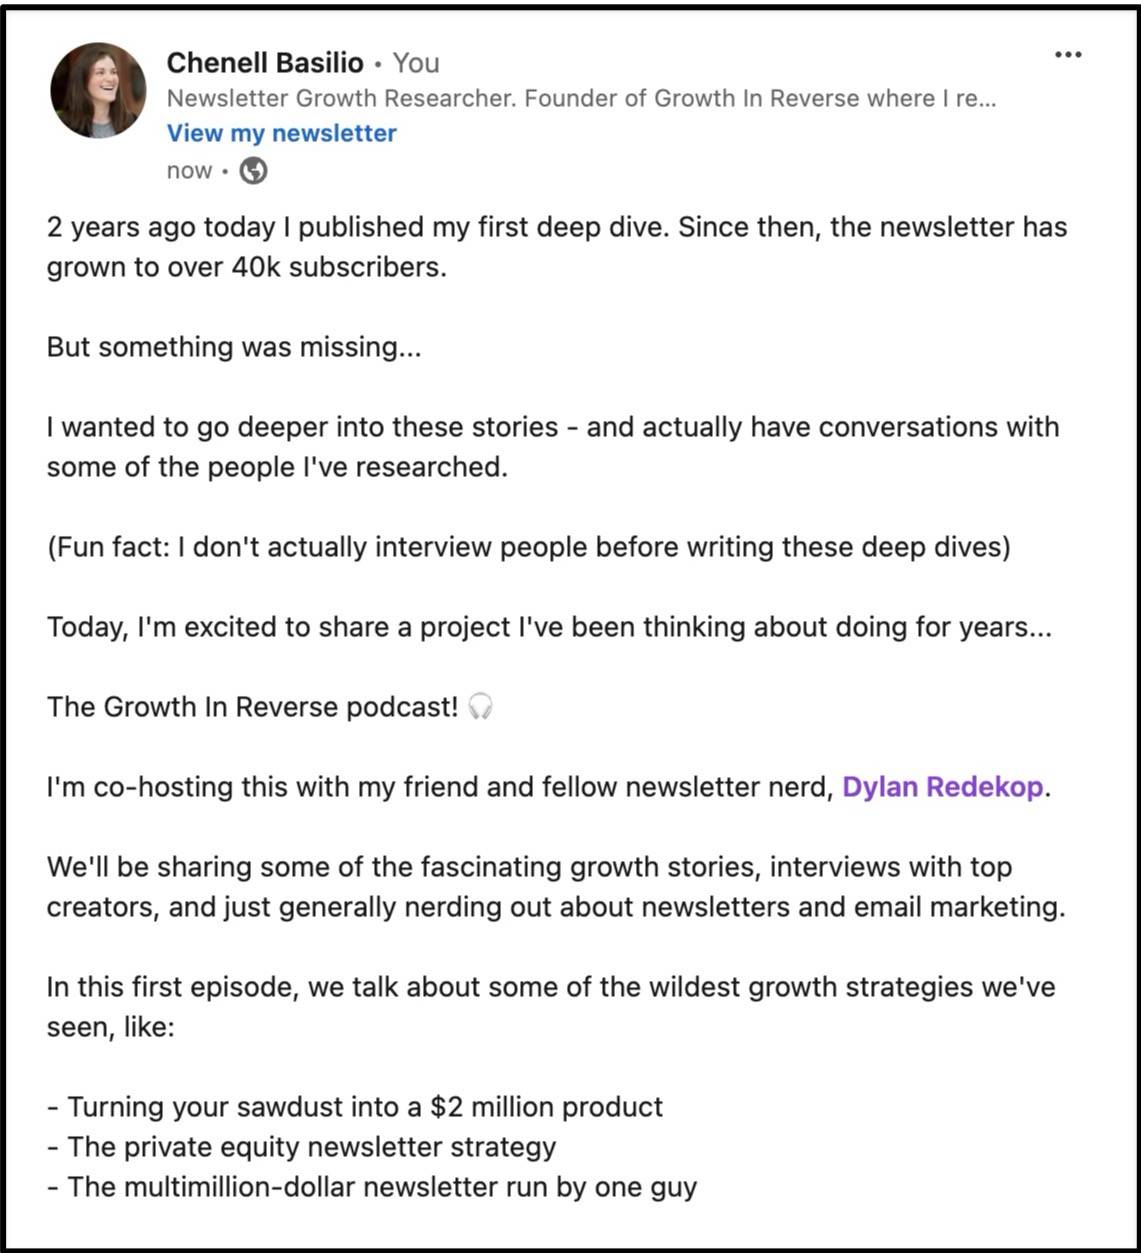Open the View my newsletter link

[x=281, y=133]
